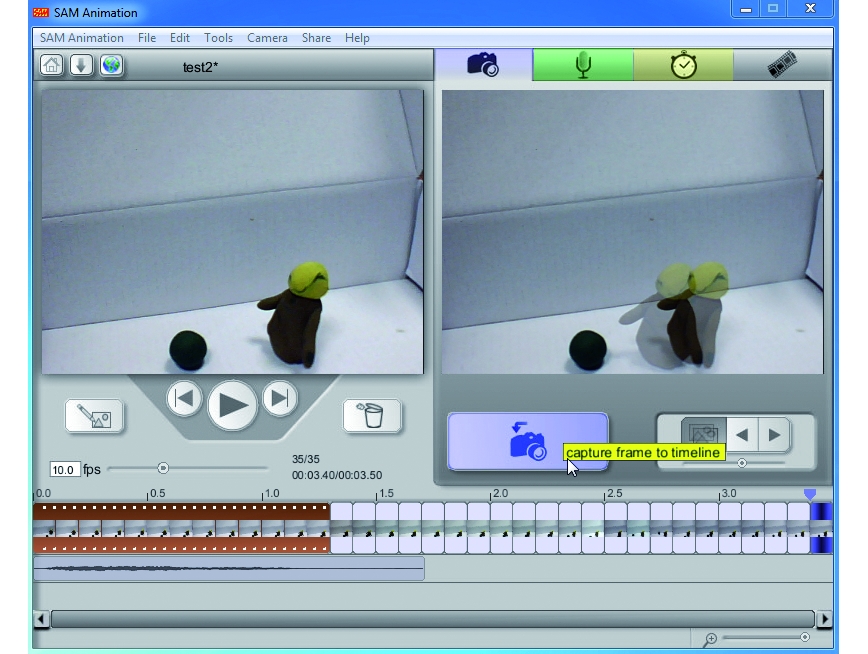Viewport: 868px width, 654px height.
Task: Adjust the onion skin opacity slider
Action: coord(742,462)
